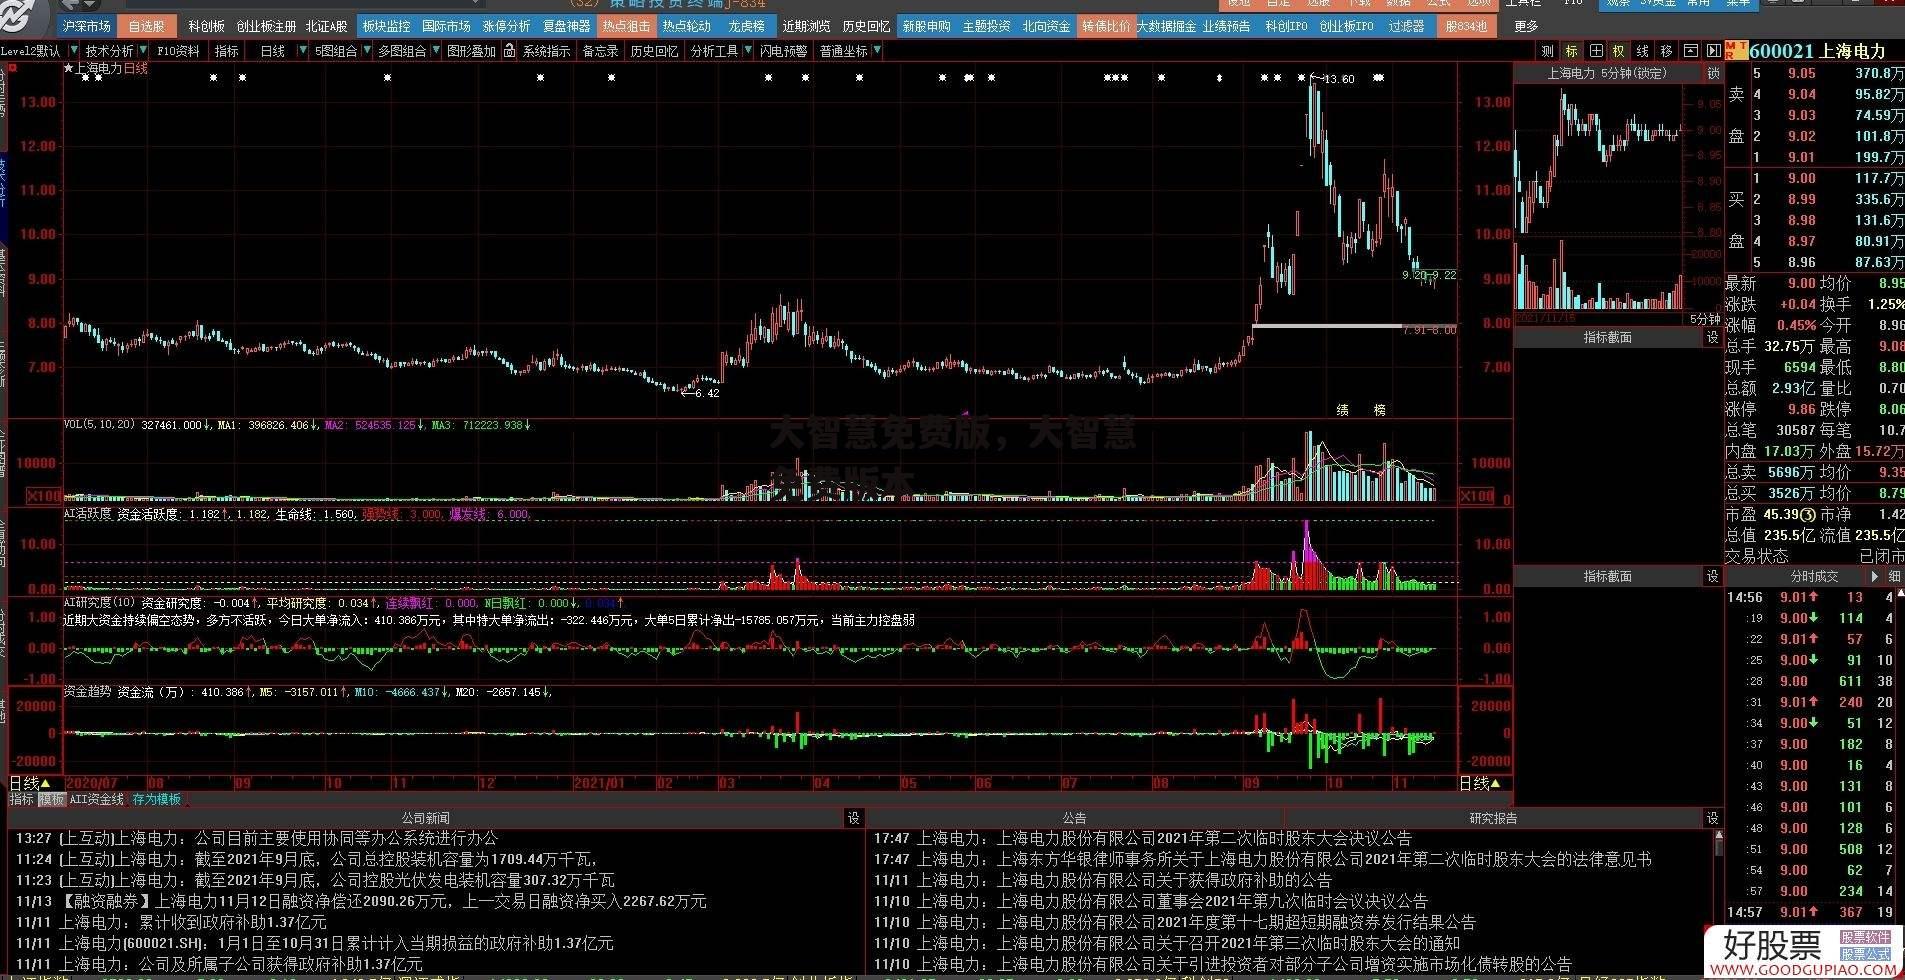Click the left X100 volume scale label
The image size is (1905, 980).
click(44, 496)
